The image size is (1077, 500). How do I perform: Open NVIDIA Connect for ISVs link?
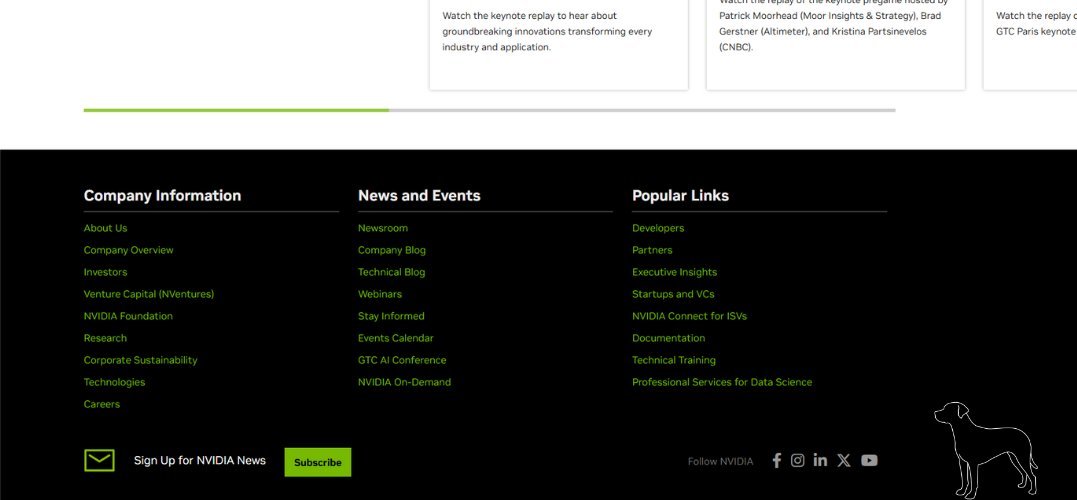point(689,316)
